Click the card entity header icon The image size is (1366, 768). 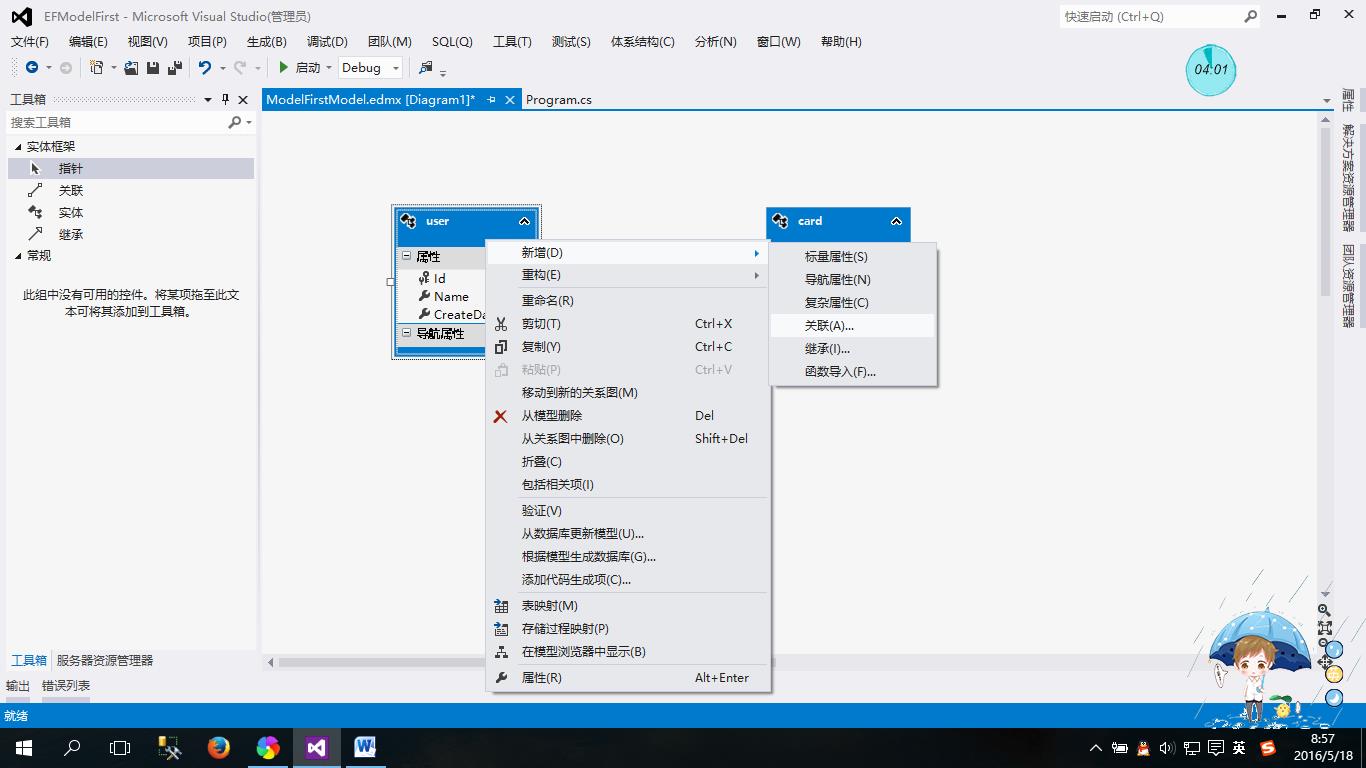tap(780, 221)
